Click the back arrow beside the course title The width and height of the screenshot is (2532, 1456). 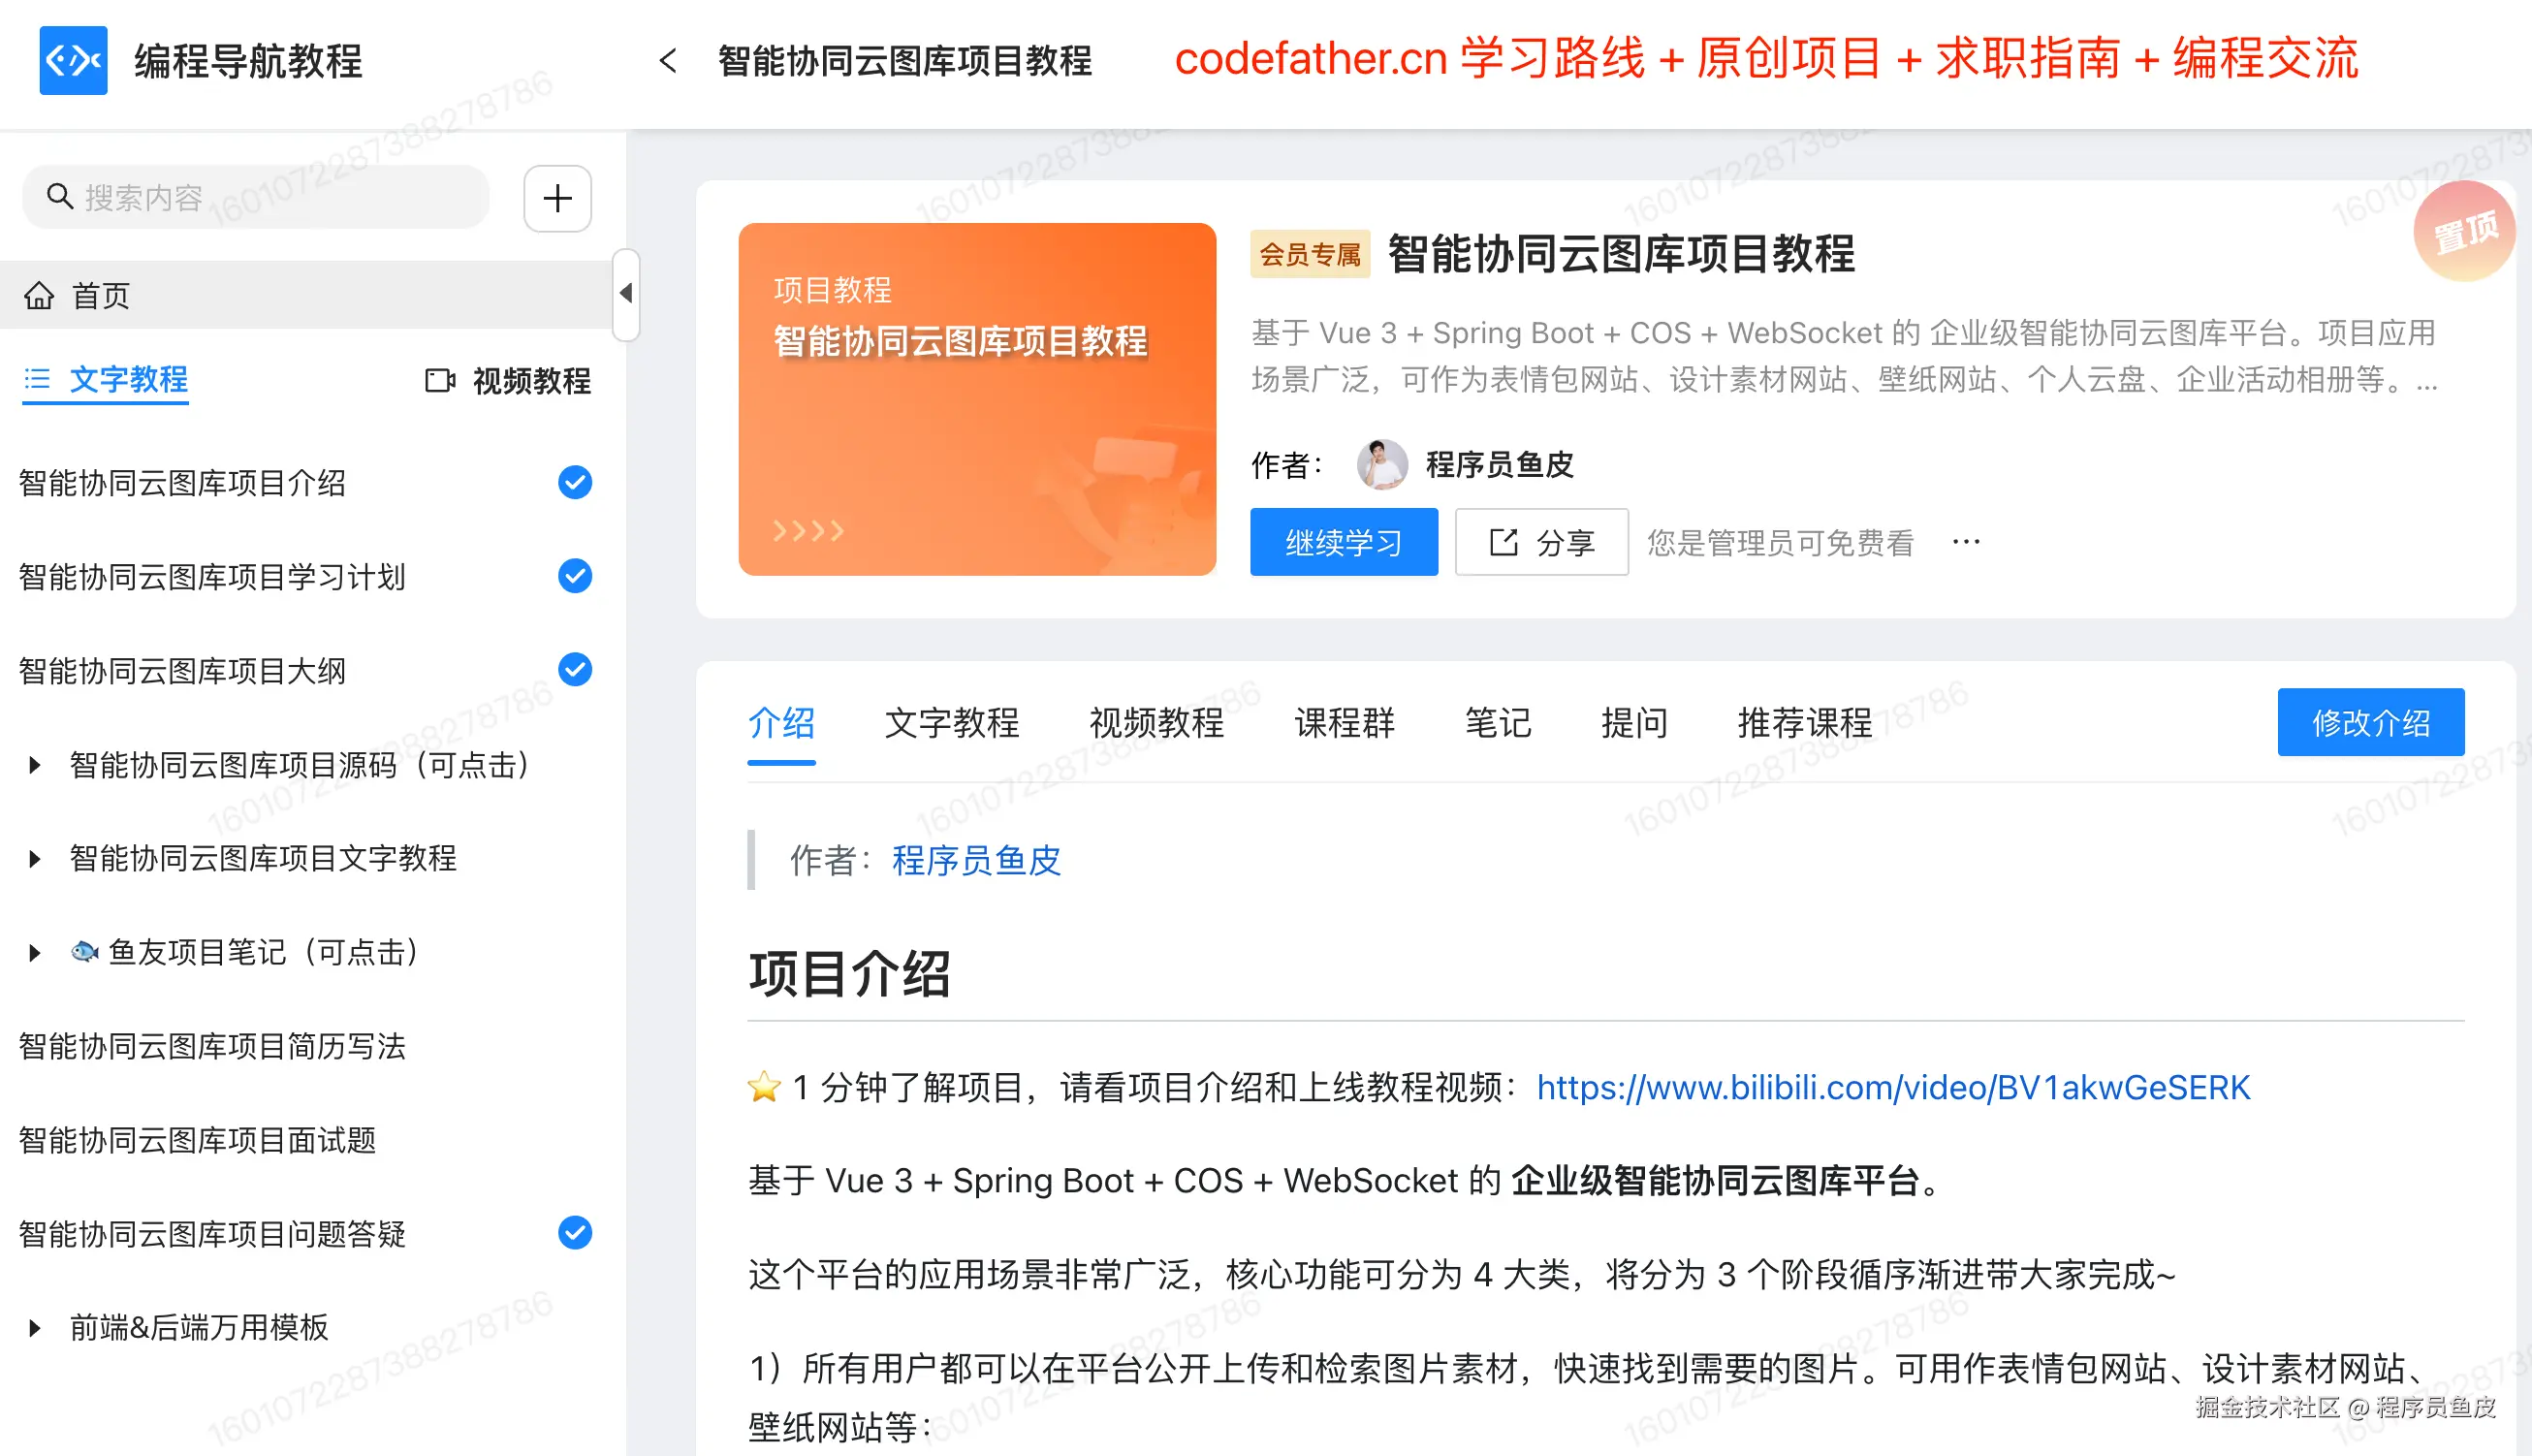click(x=668, y=61)
